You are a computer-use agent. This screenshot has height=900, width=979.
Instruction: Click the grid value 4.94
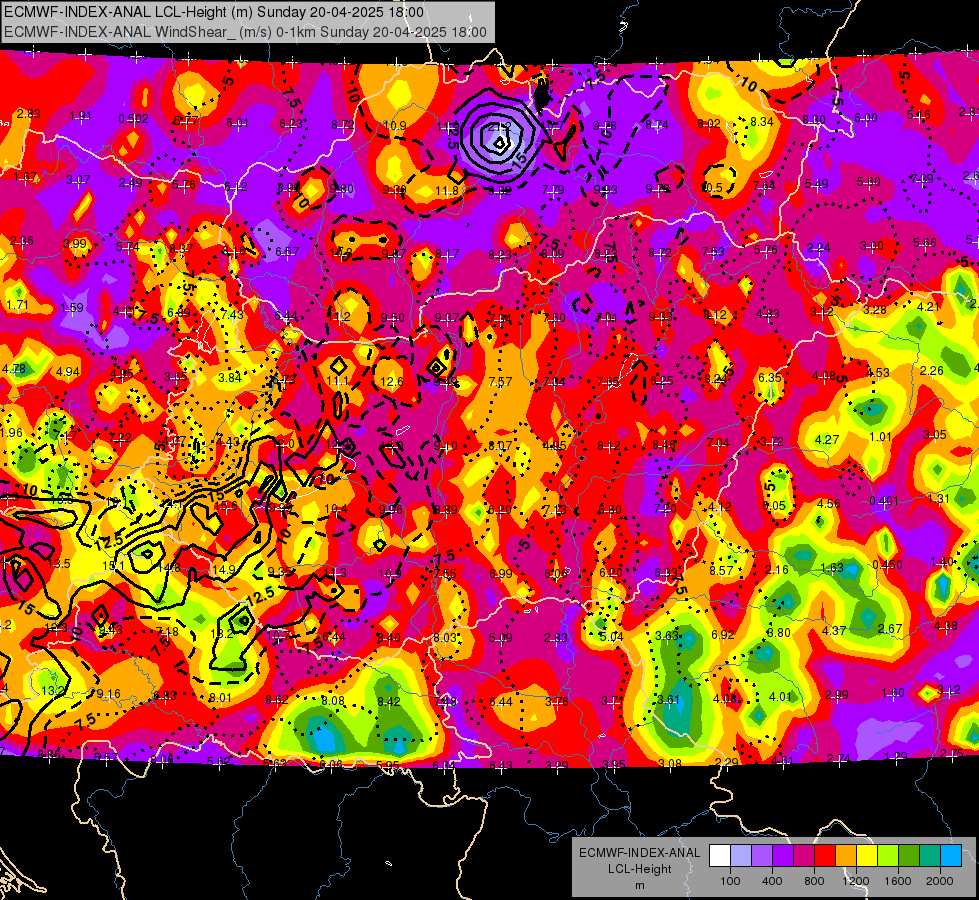[x=68, y=372]
